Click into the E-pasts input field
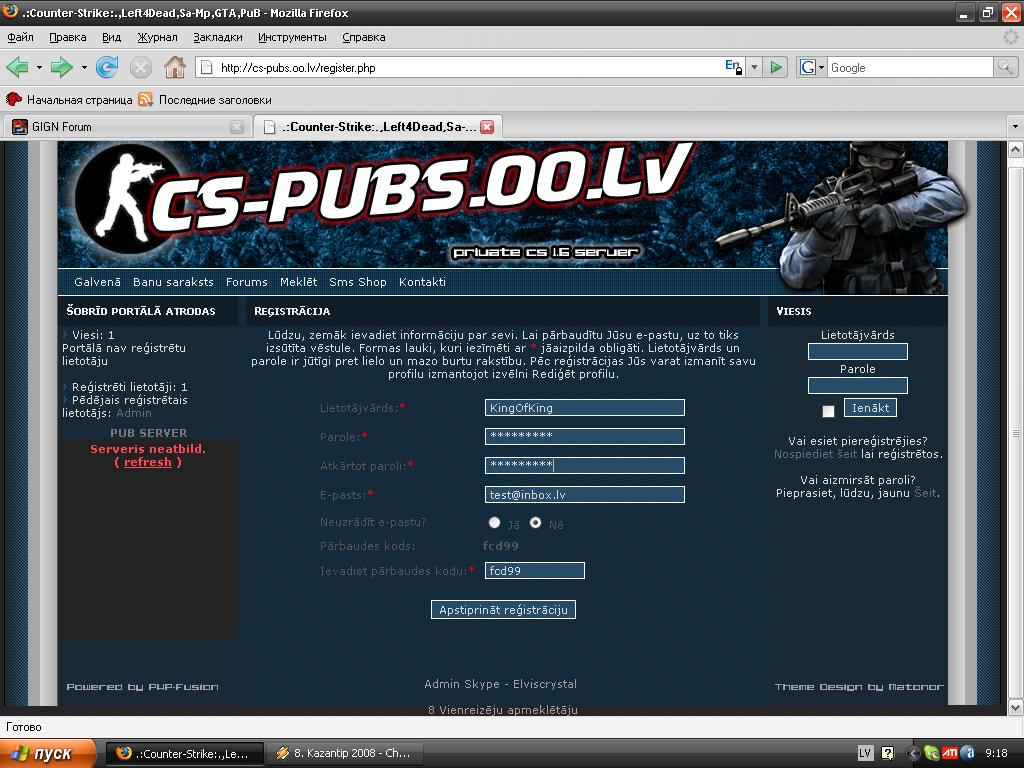The image size is (1024, 768). click(x=584, y=494)
